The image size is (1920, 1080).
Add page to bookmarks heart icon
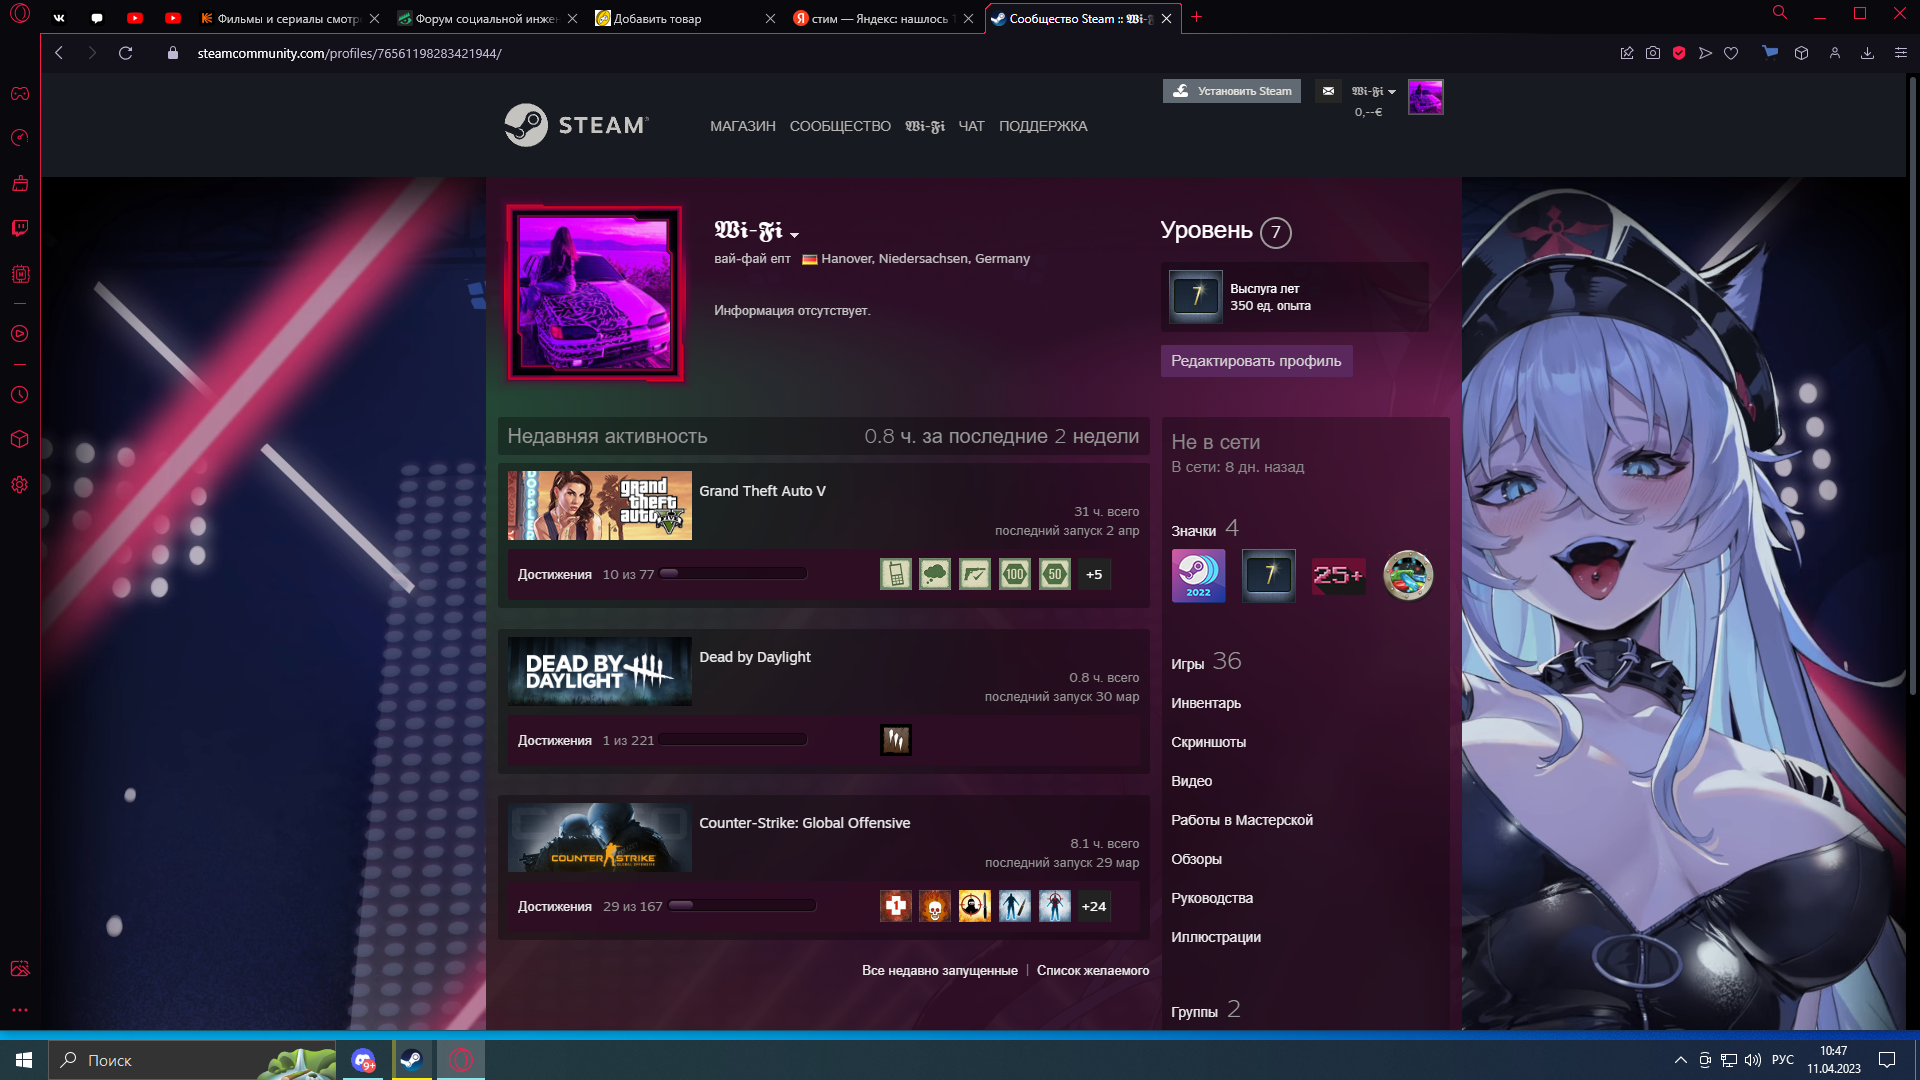[x=1731, y=53]
